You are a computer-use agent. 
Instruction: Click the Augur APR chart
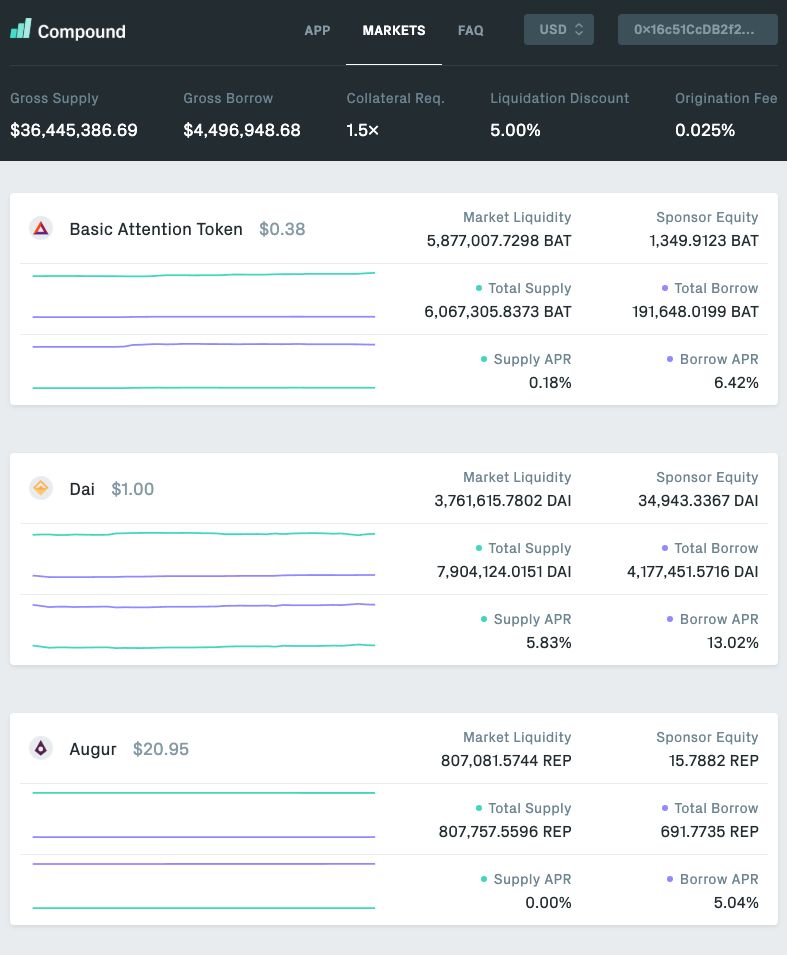click(203, 886)
